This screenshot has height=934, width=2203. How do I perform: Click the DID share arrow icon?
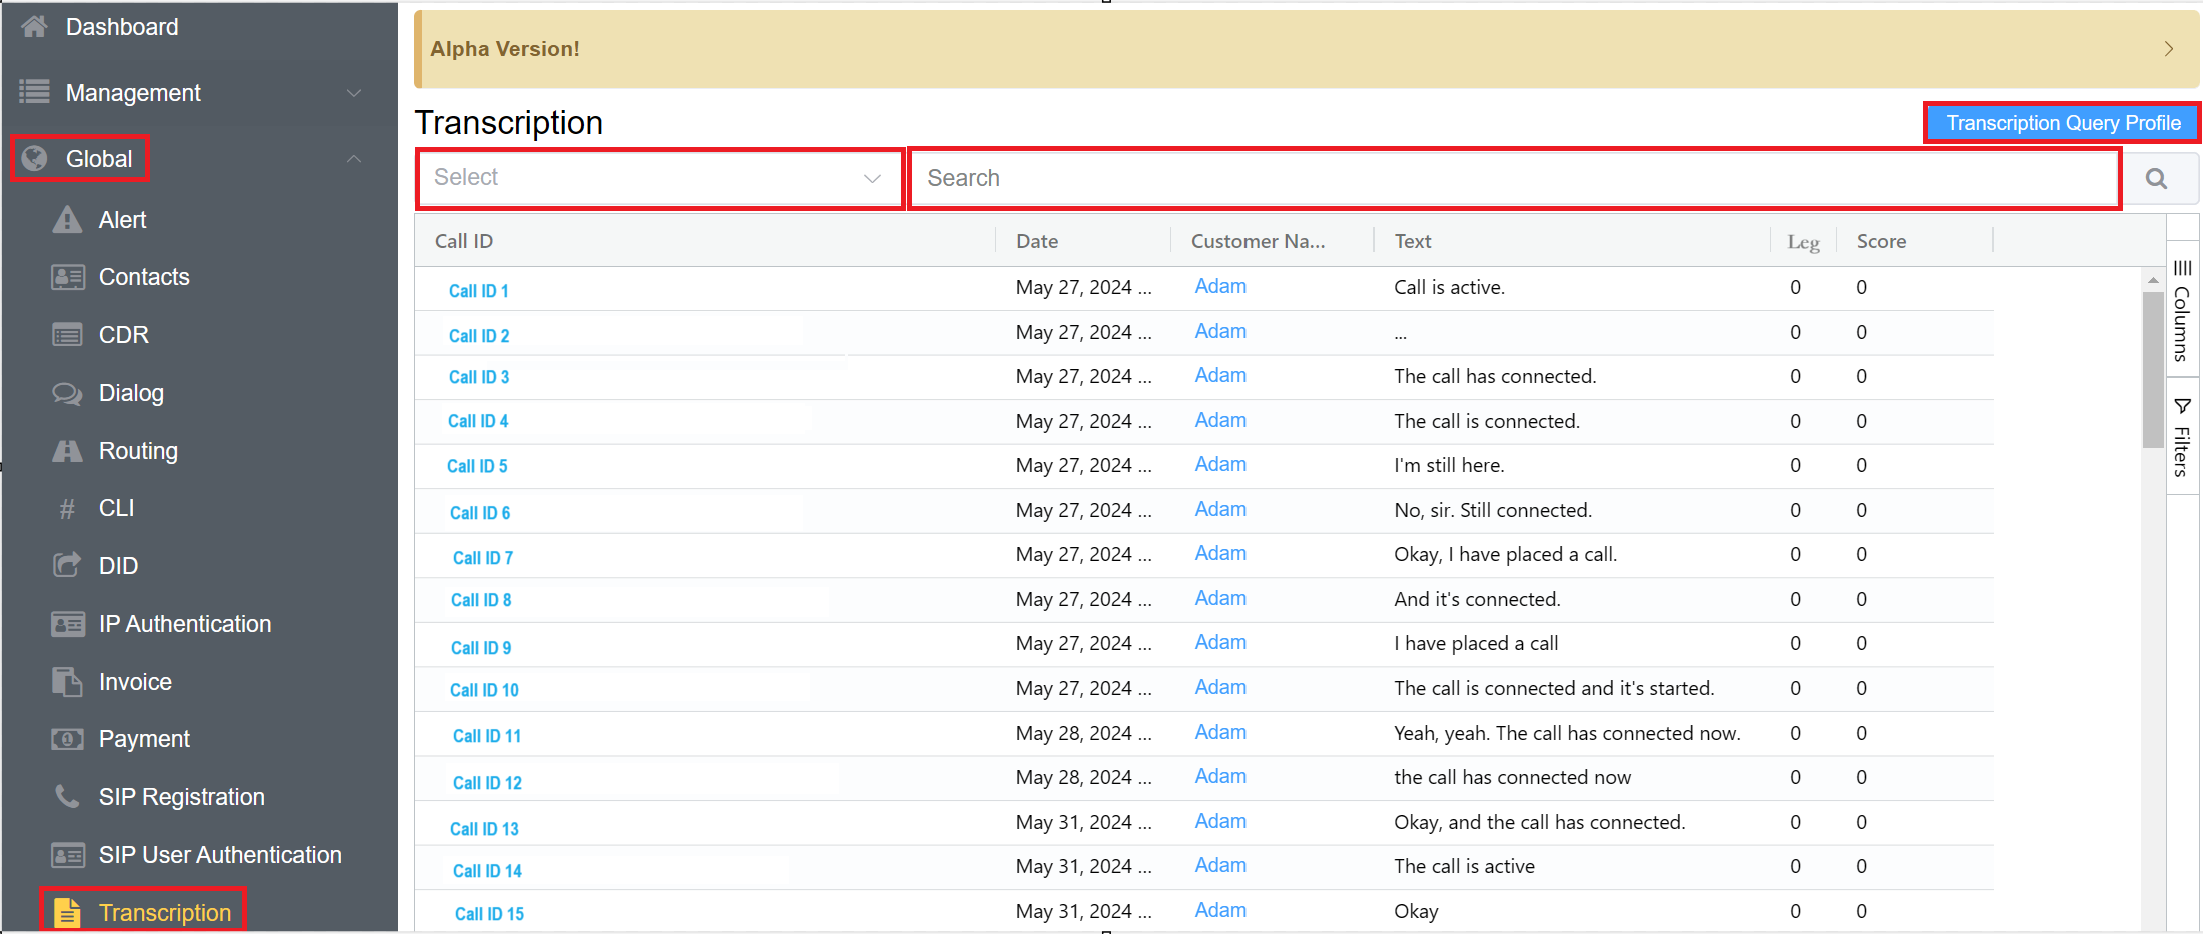pyautogui.click(x=67, y=566)
